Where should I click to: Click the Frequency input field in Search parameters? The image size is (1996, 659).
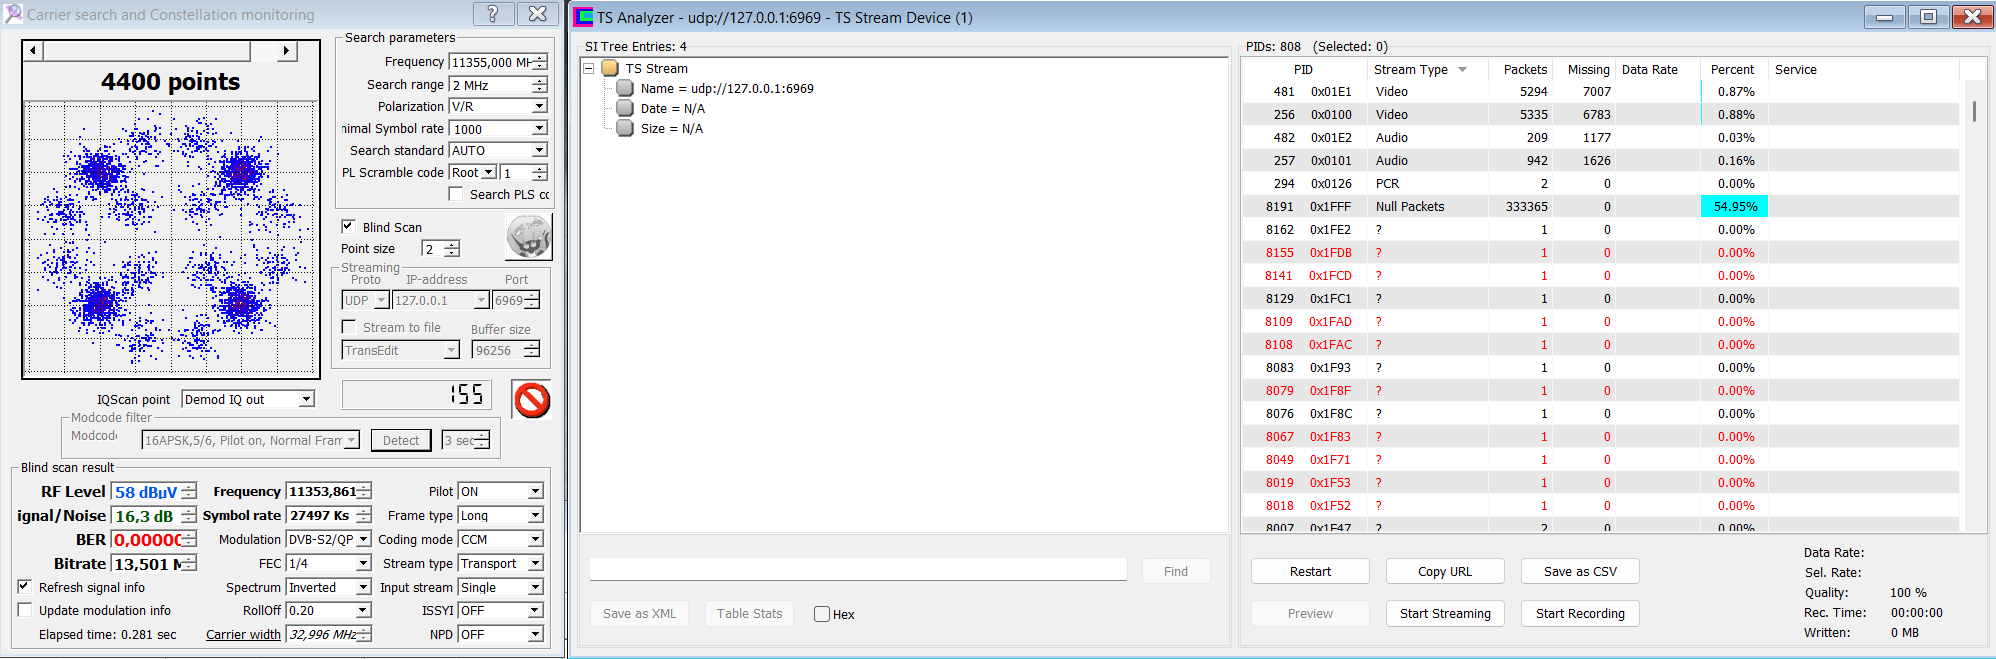point(490,62)
